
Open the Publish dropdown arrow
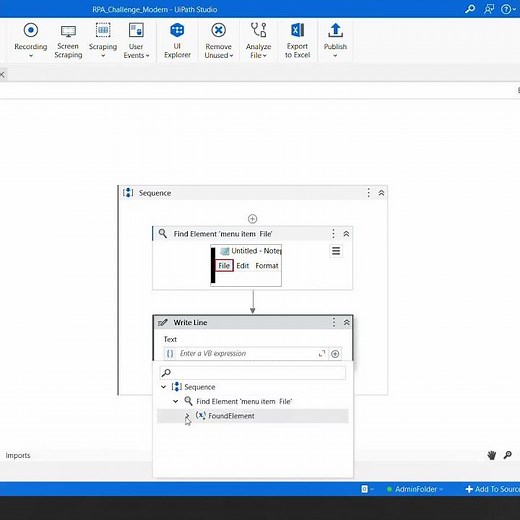[x=335, y=56]
